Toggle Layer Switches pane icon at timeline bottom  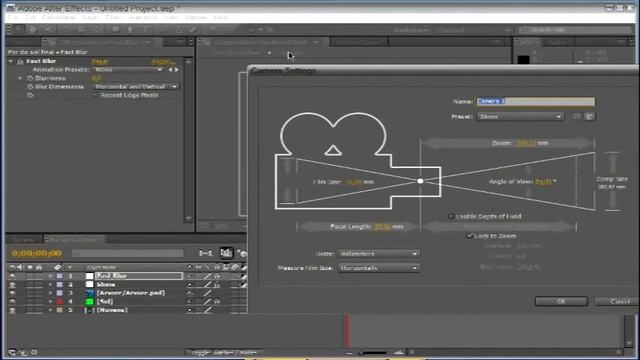[13, 352]
